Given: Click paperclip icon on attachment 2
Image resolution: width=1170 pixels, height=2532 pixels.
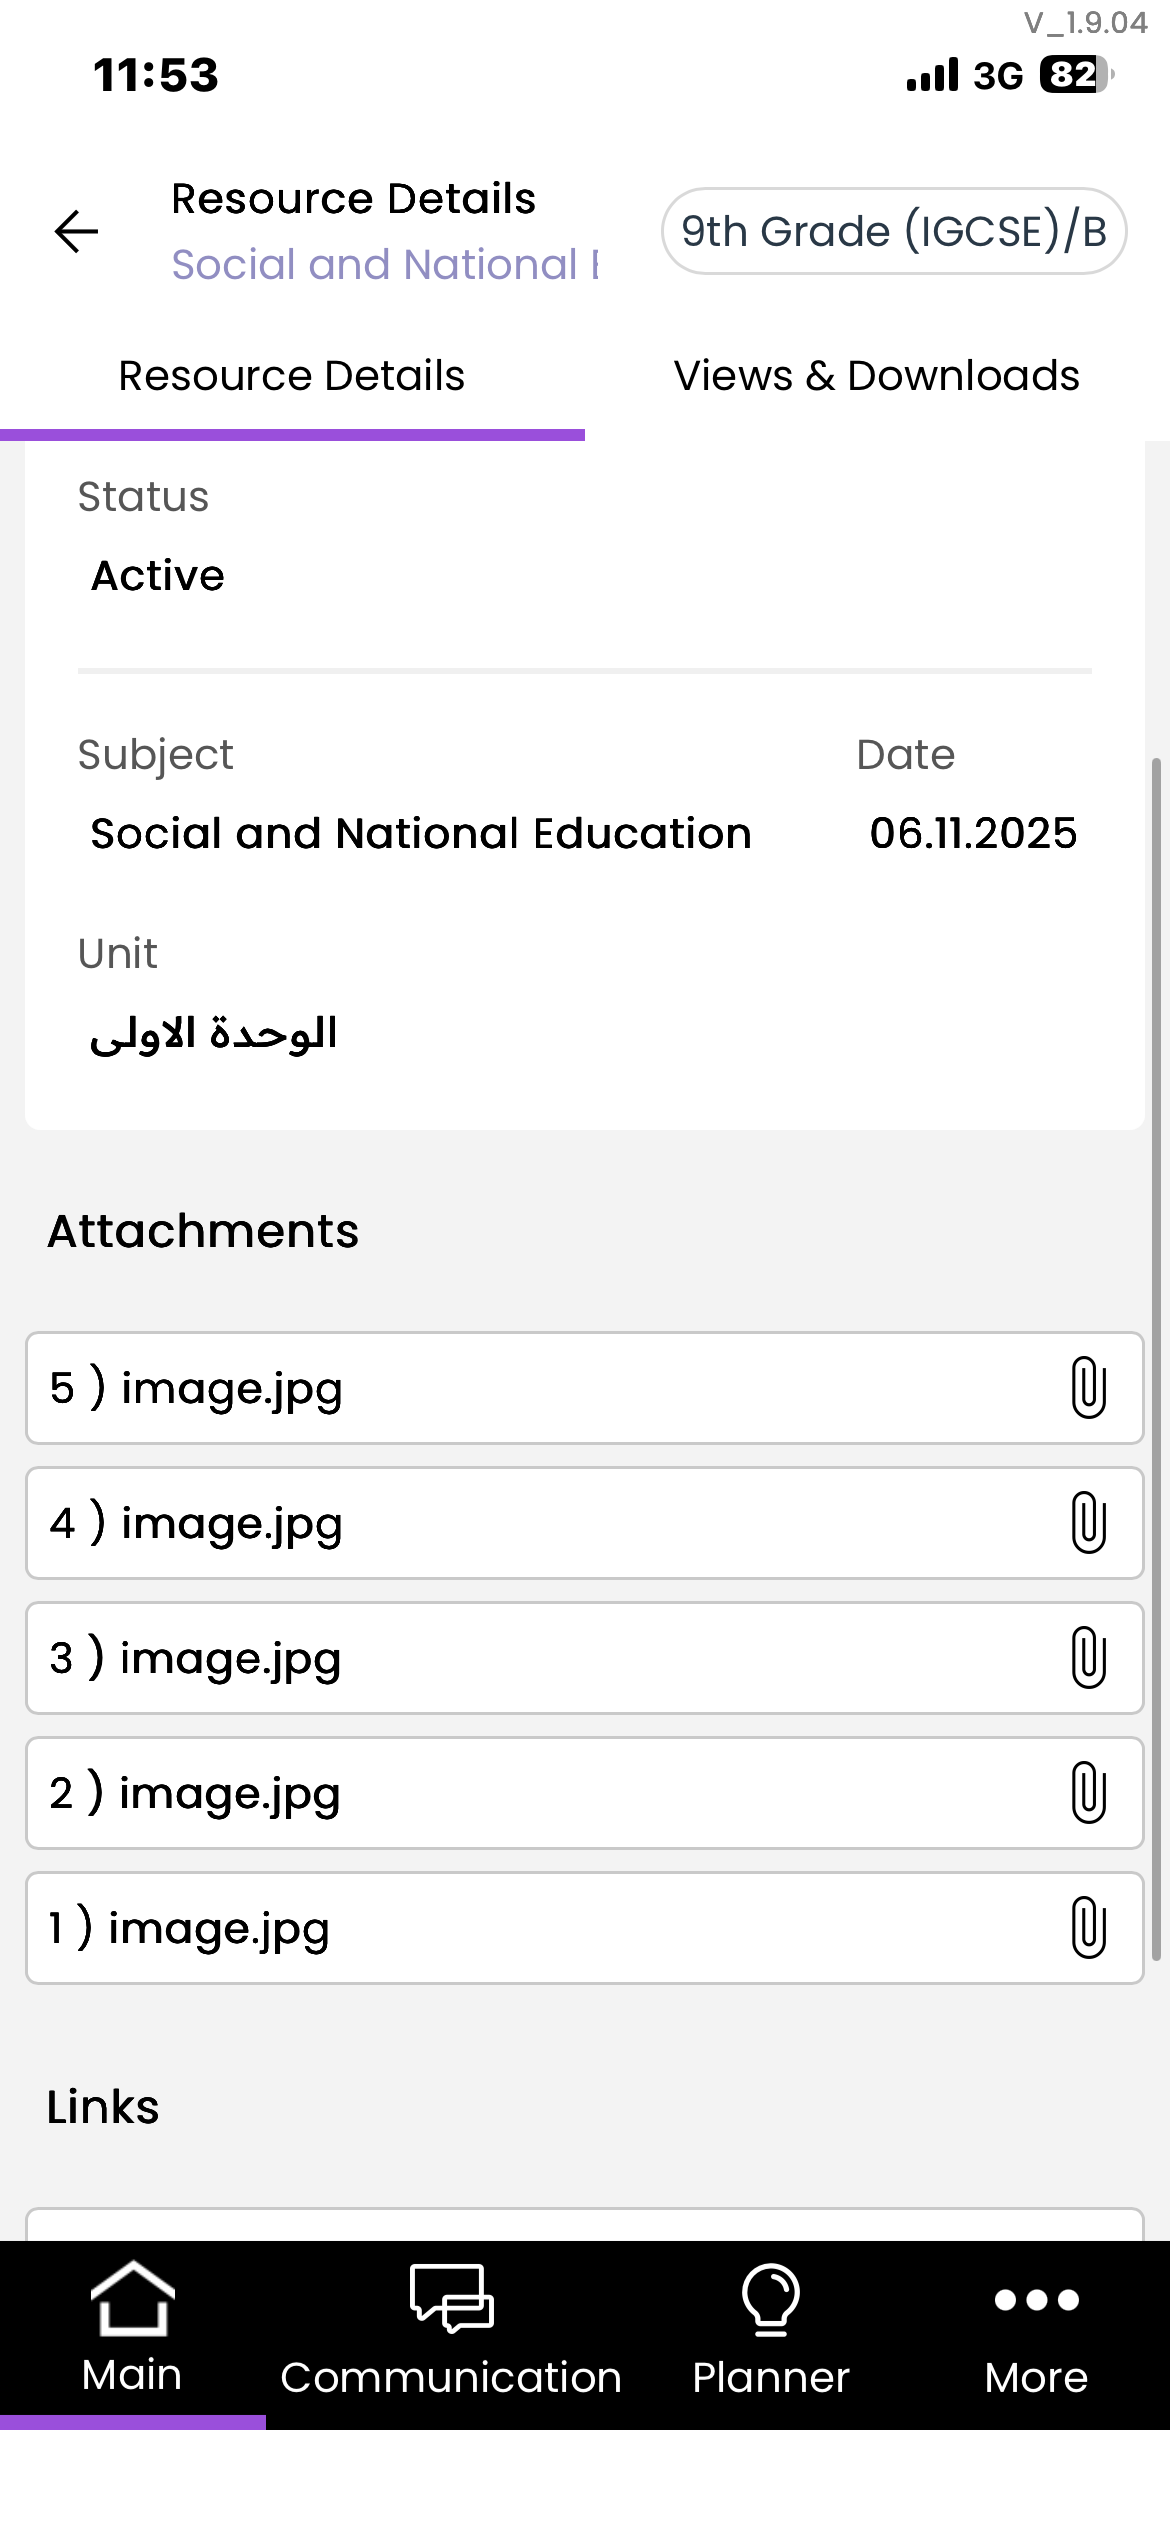Looking at the screenshot, I should (x=1088, y=1792).
